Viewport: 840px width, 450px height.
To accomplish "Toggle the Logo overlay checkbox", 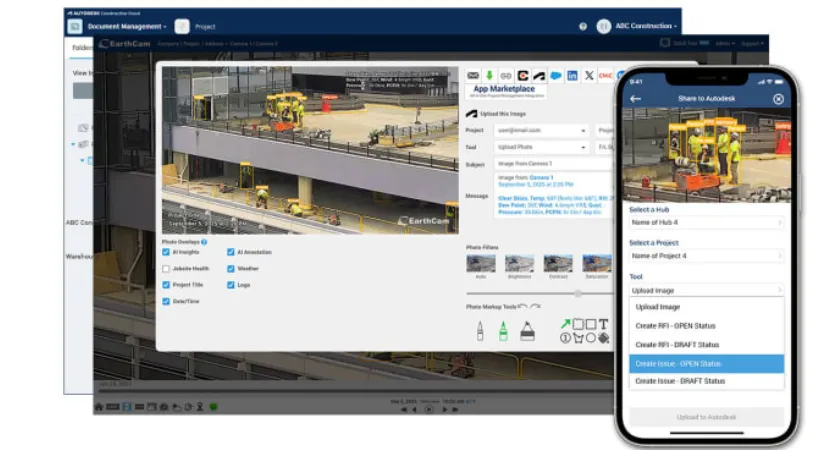I will point(231,285).
